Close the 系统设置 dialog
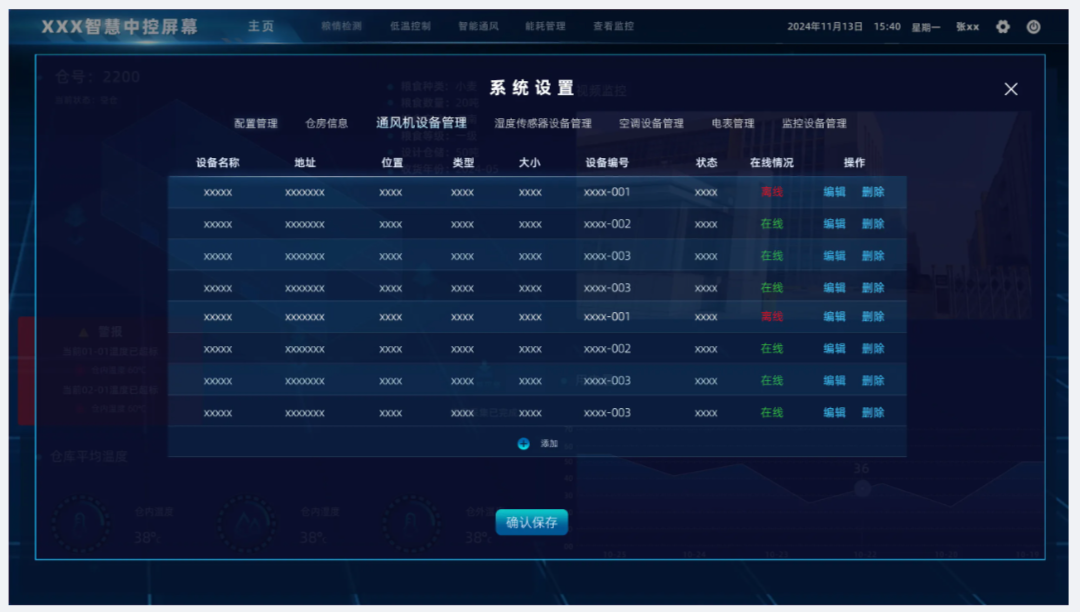Viewport: 1080px width, 612px height. point(1010,89)
